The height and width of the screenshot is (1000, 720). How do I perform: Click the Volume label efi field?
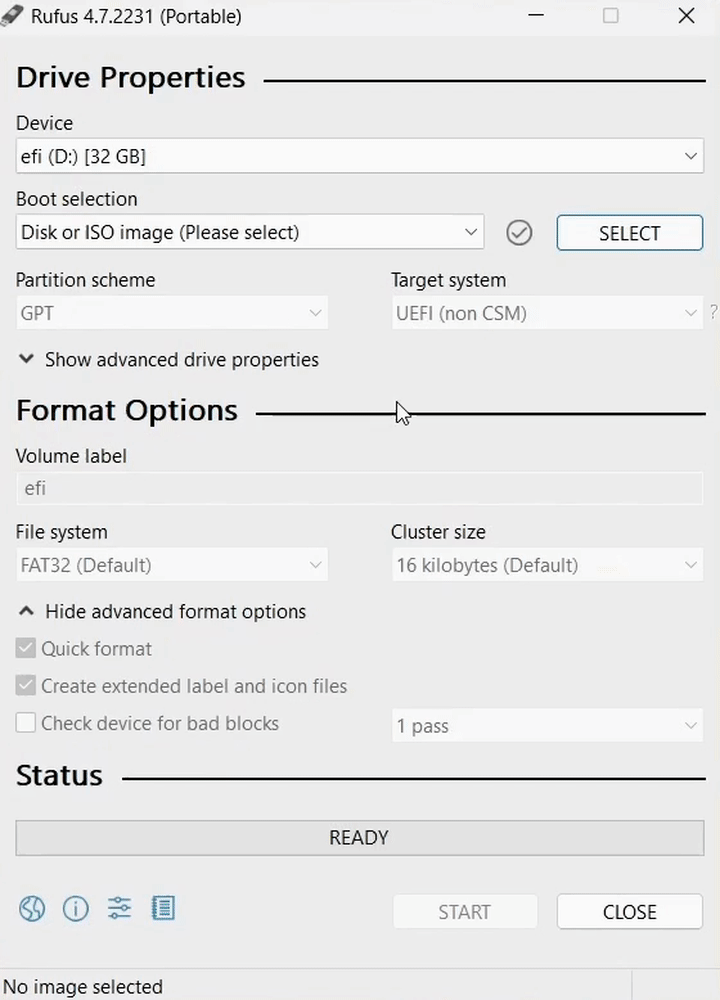click(360, 489)
